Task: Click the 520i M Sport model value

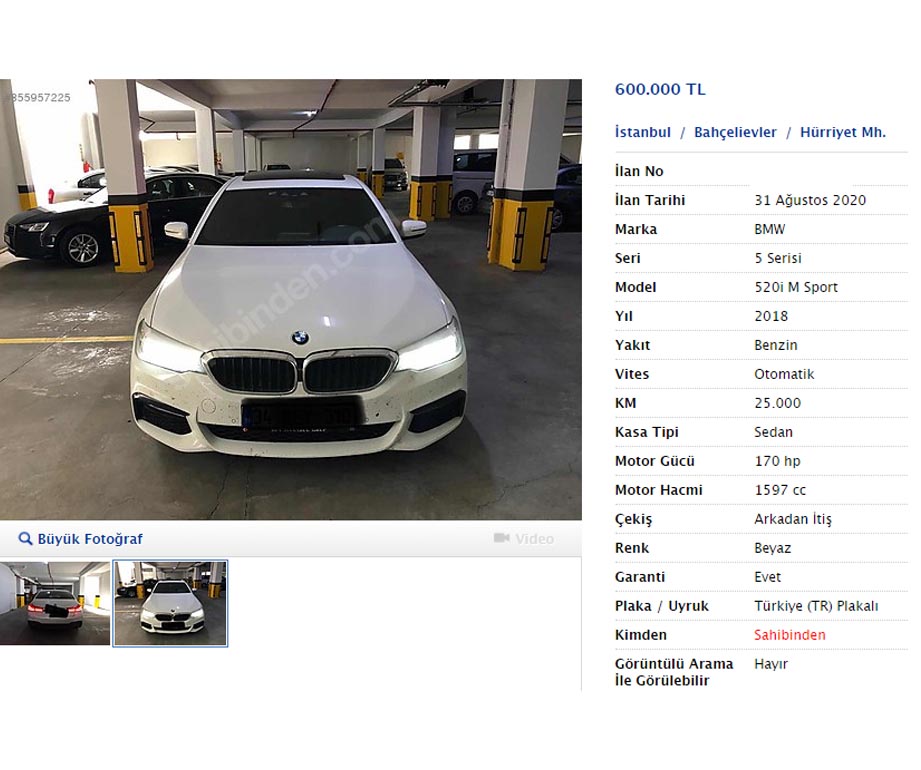Action: [796, 287]
